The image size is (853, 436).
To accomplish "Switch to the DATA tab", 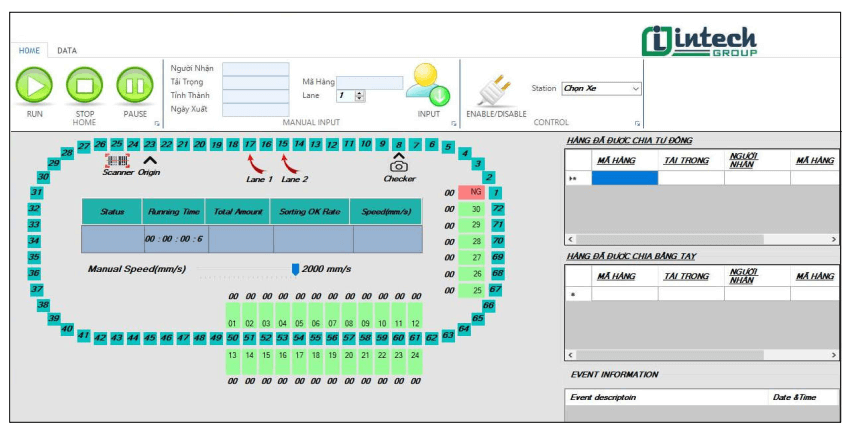I will pos(67,50).
